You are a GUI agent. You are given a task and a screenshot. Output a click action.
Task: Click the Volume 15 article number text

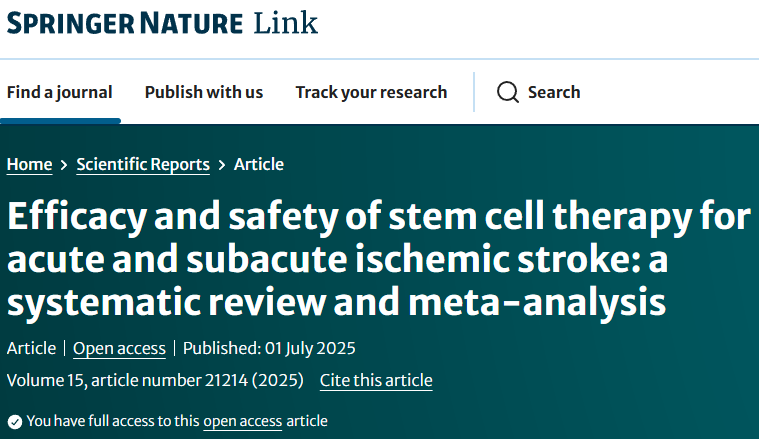[x=155, y=380]
